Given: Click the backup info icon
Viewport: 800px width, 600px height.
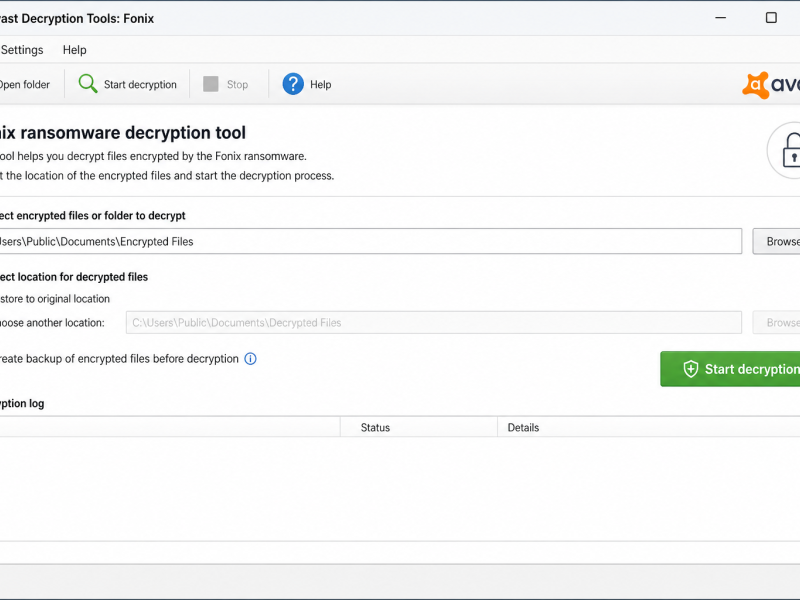Looking at the screenshot, I should [x=251, y=359].
